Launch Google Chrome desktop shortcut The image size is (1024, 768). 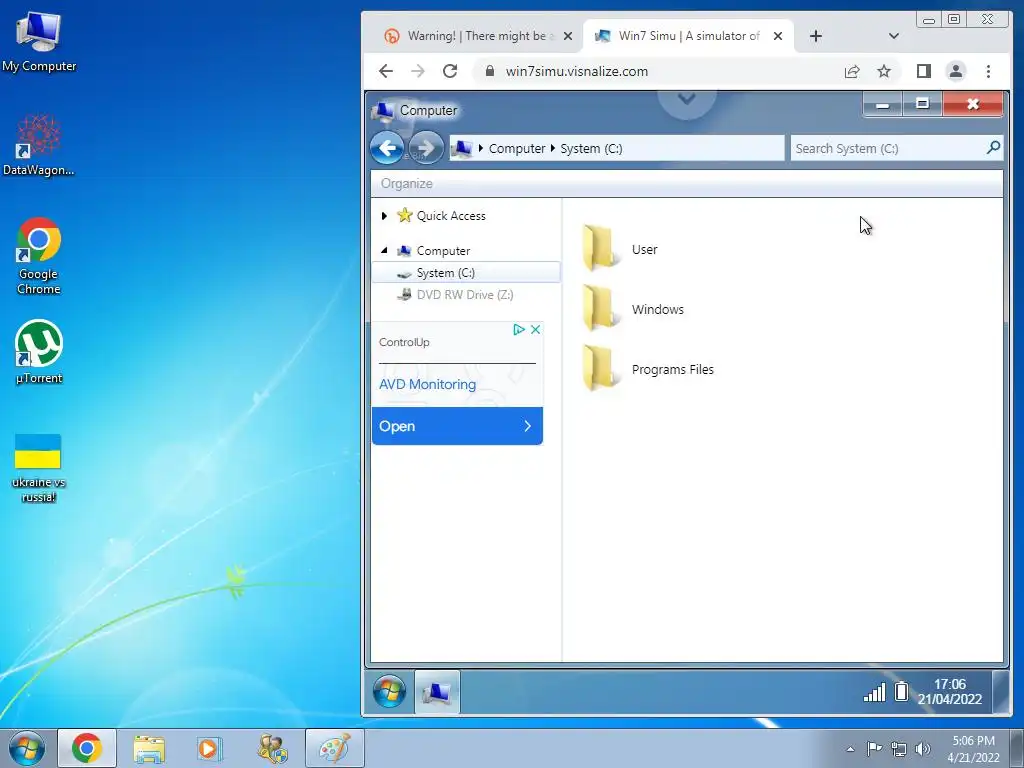(39, 255)
